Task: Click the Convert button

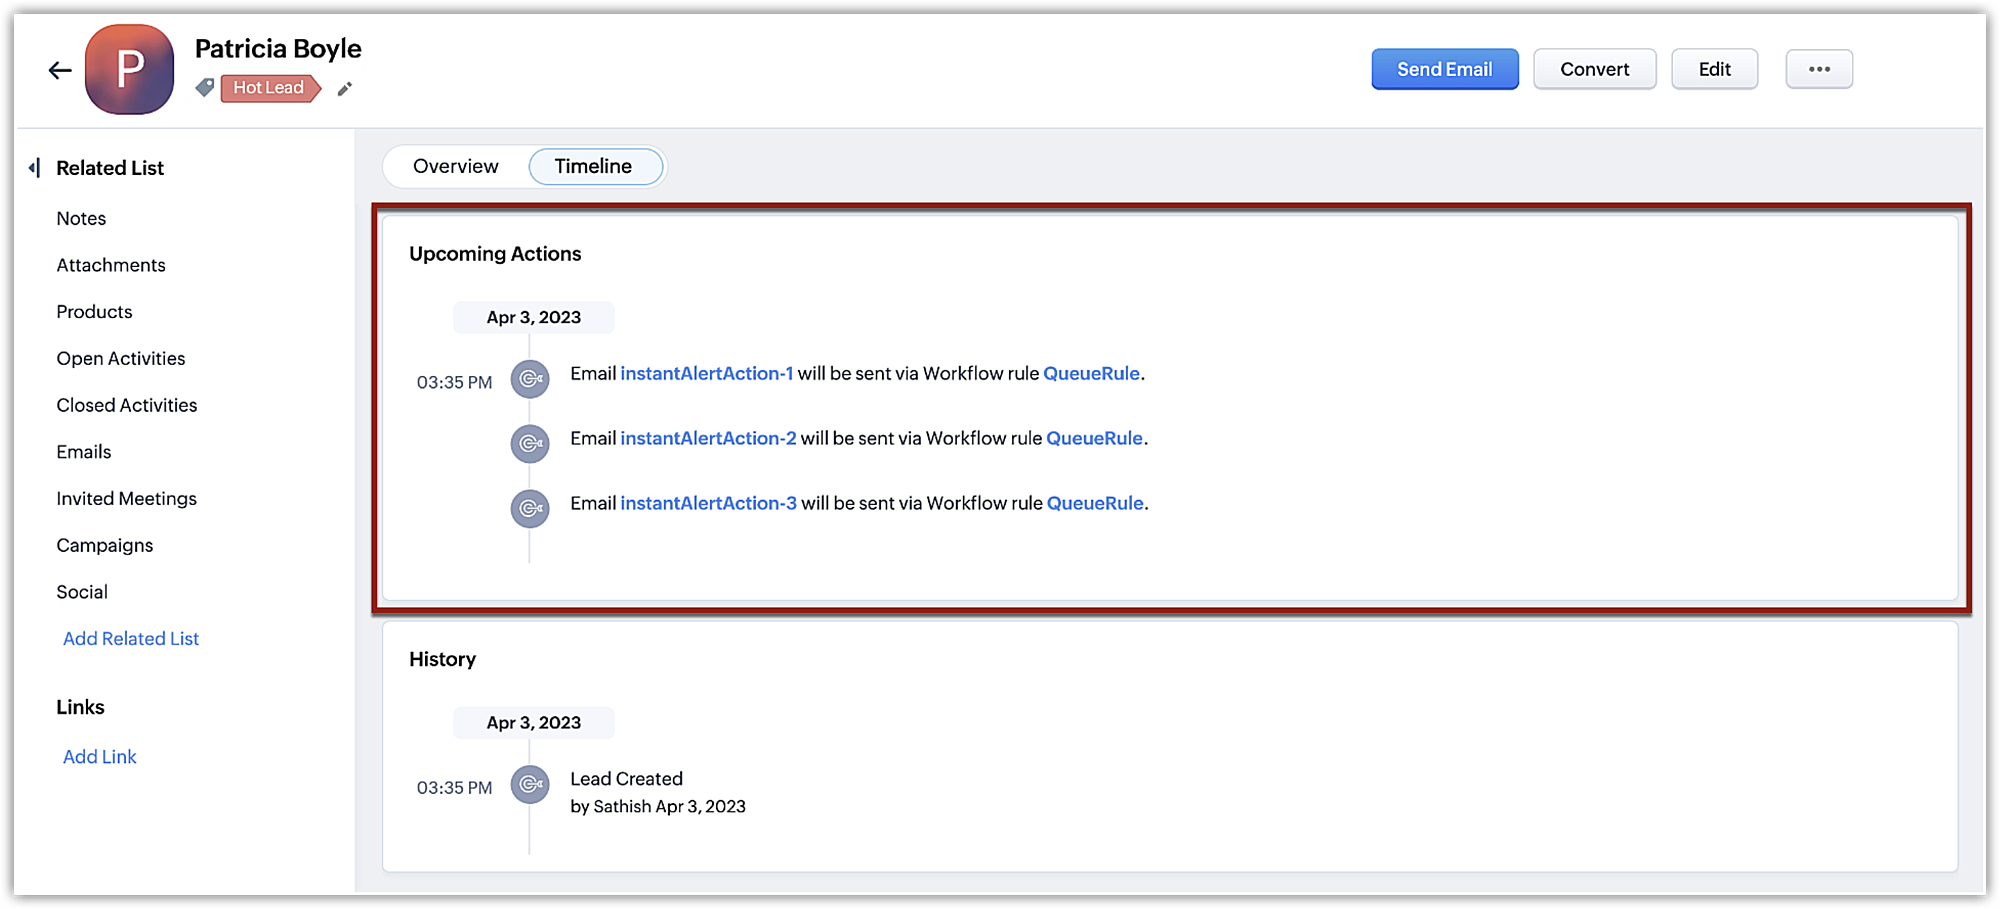Action: pyautogui.click(x=1594, y=69)
